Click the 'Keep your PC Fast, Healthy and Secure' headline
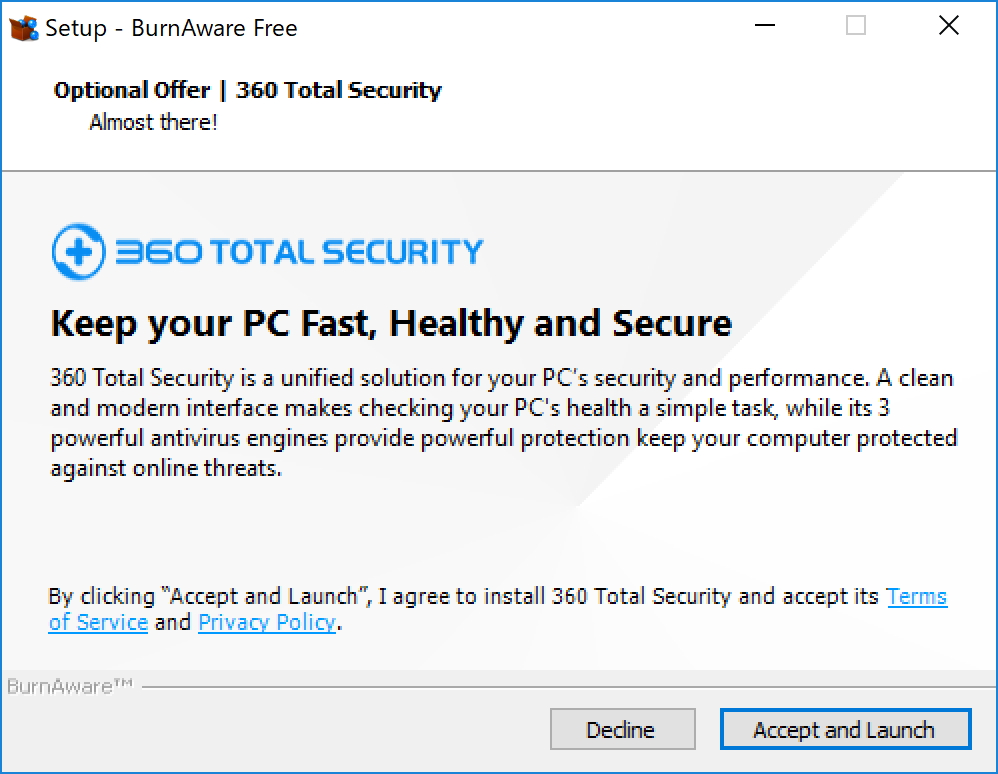This screenshot has width=998, height=774. pyautogui.click(x=391, y=323)
